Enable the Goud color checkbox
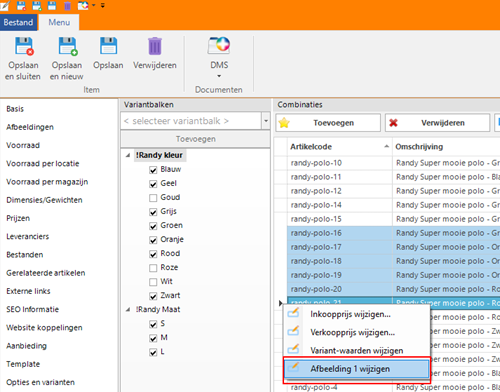The height and width of the screenshot is (392, 500). (x=153, y=198)
